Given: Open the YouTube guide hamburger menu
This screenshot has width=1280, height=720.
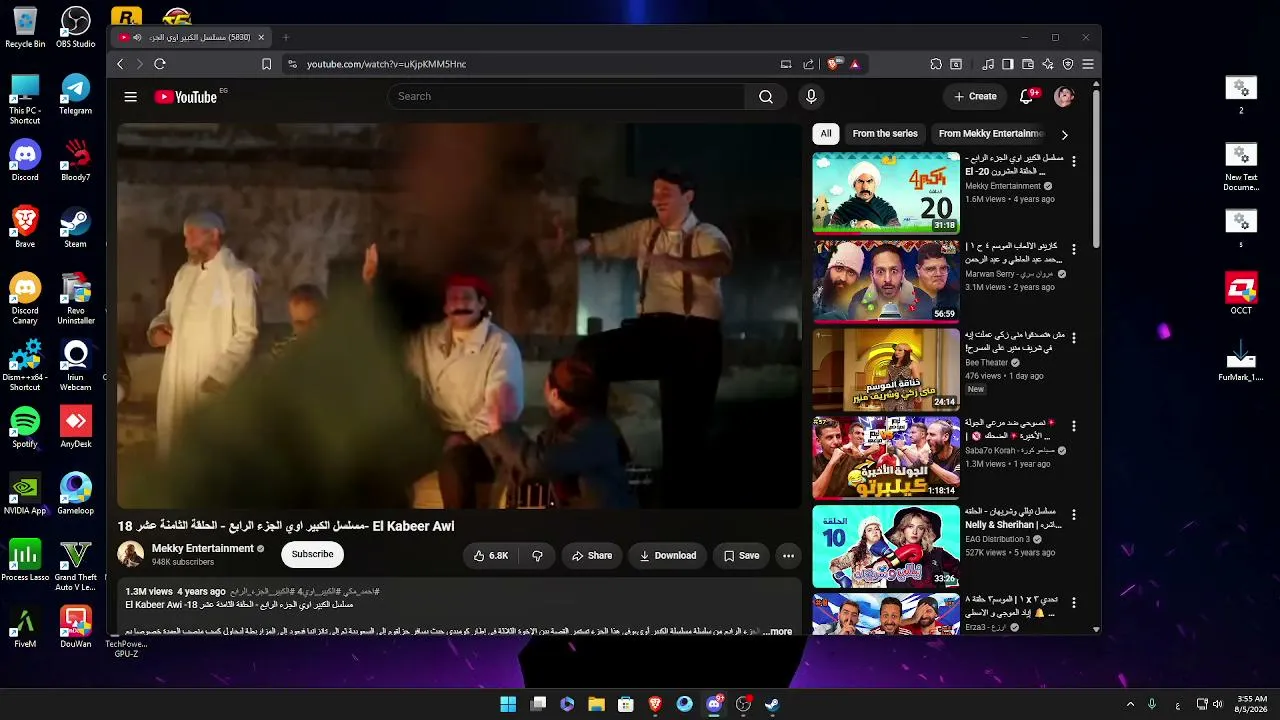Looking at the screenshot, I should coord(130,97).
